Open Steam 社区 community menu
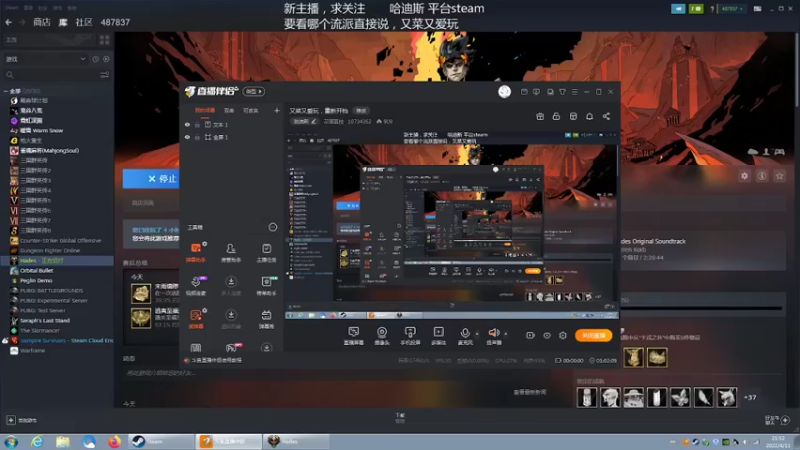The image size is (800, 450). 84,22
